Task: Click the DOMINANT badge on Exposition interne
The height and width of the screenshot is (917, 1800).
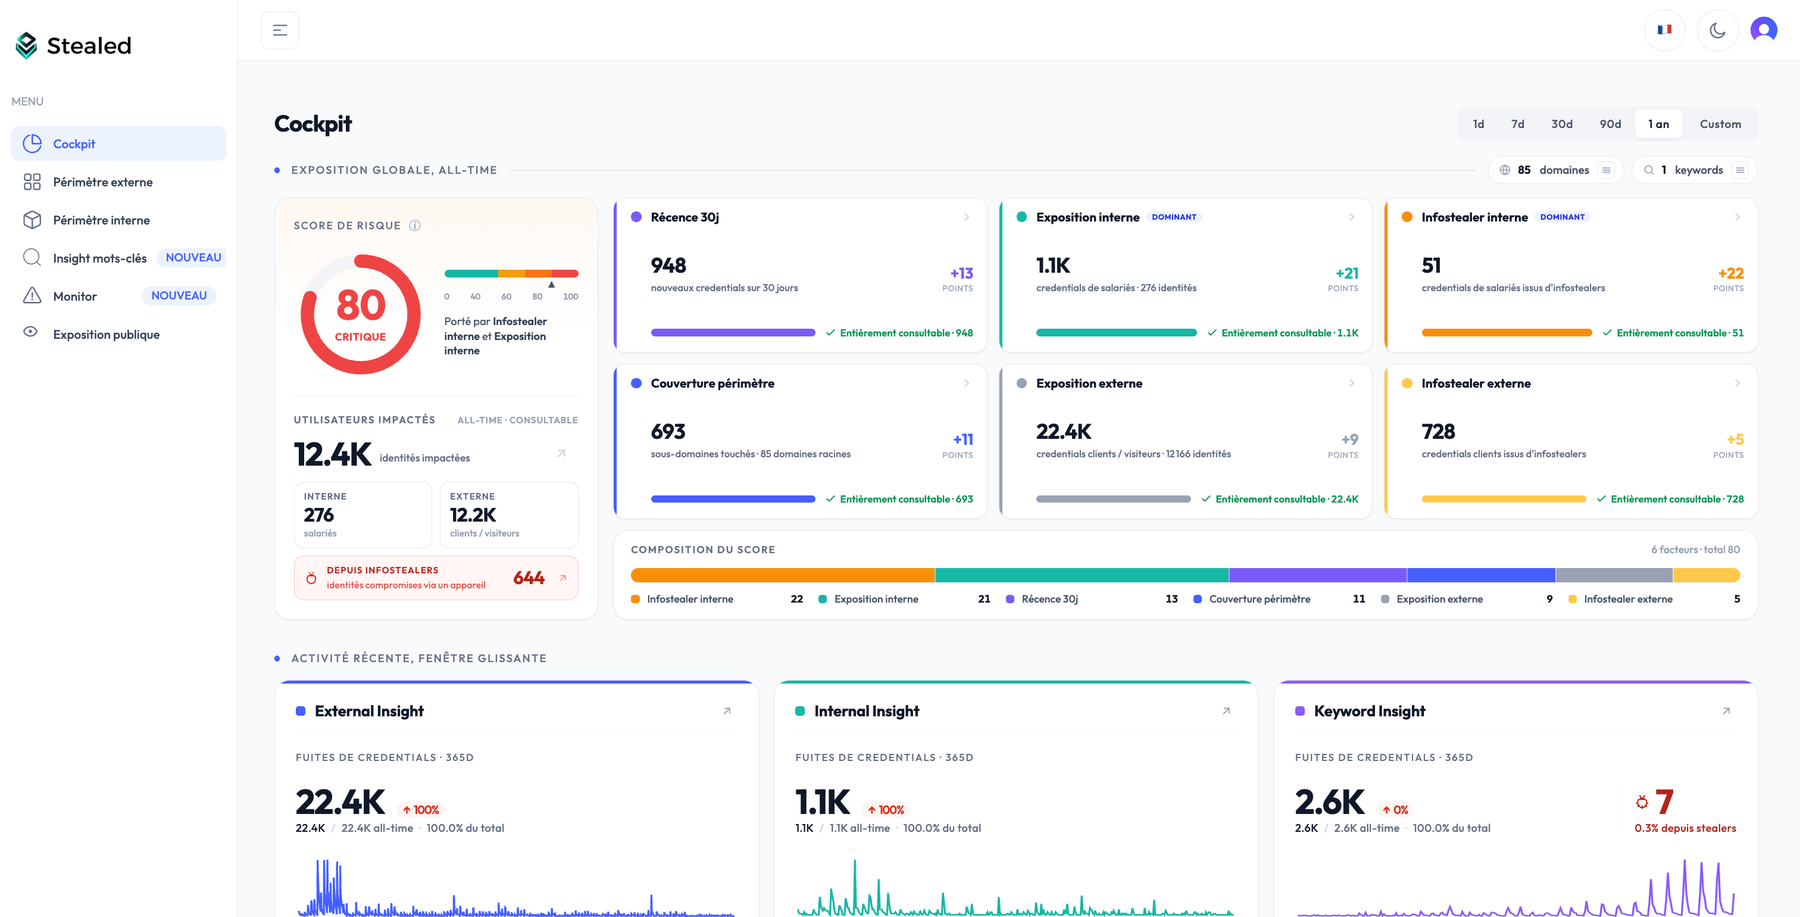Action: [x=1174, y=217]
